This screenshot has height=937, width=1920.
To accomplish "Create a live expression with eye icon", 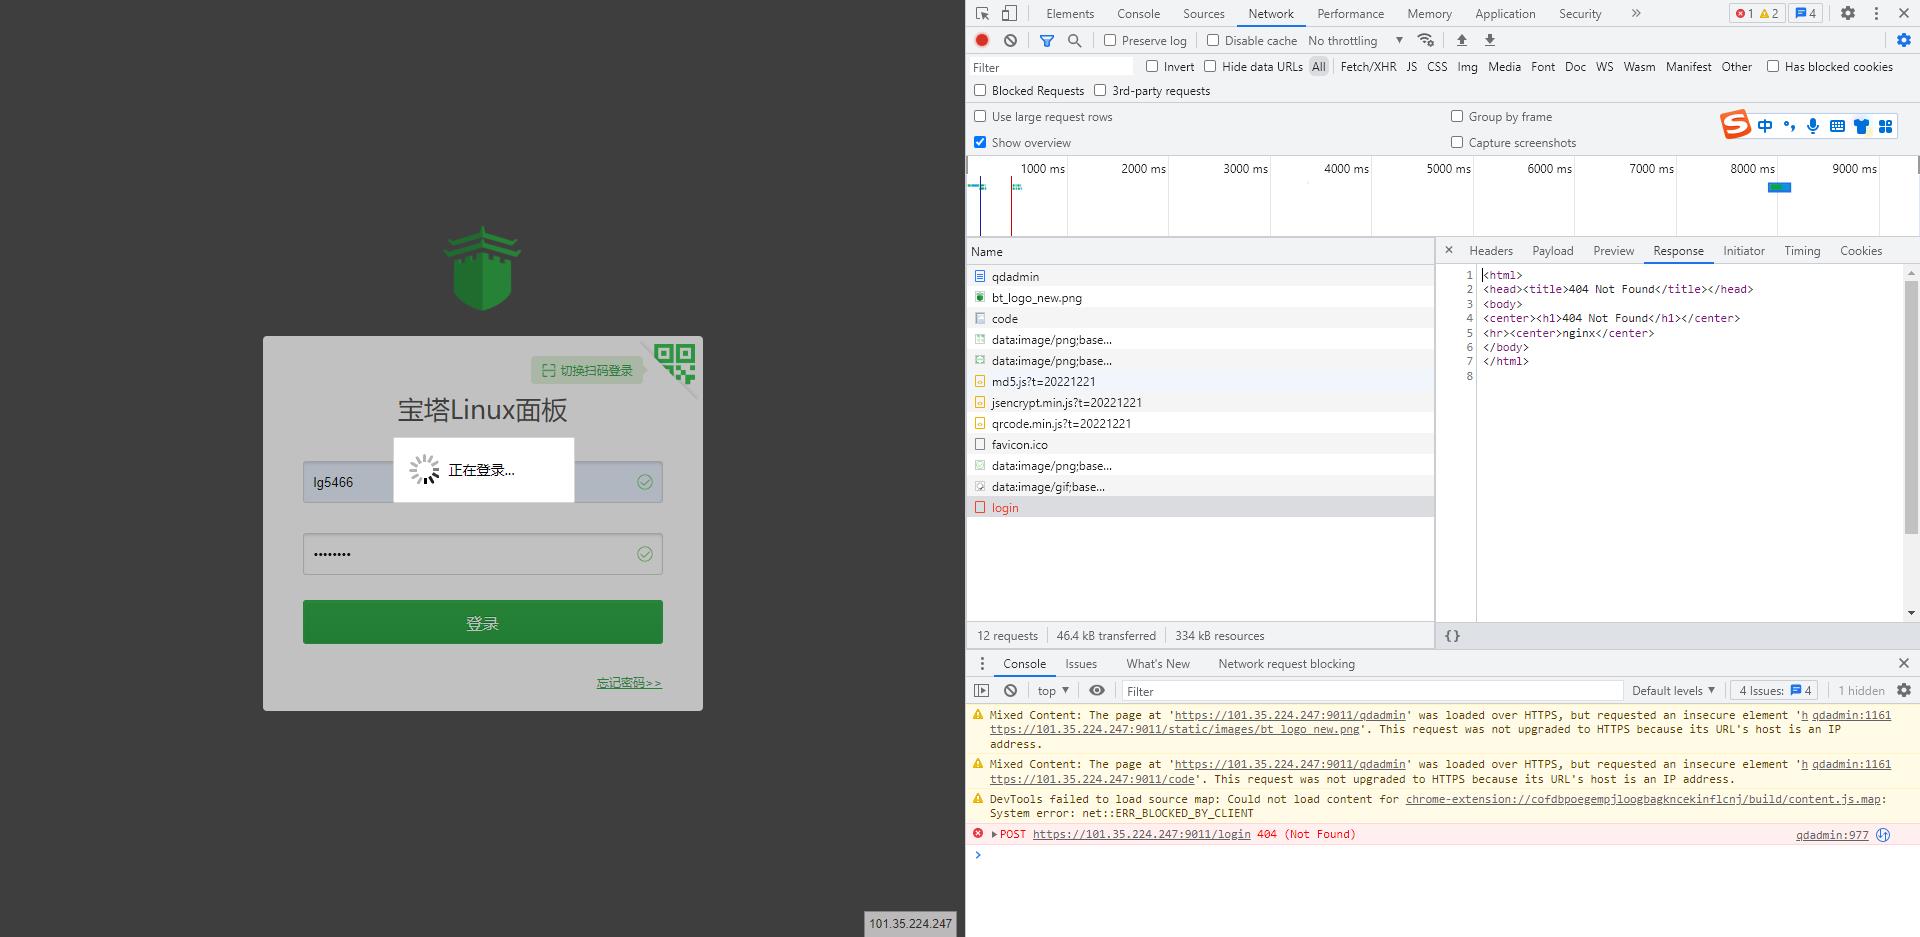I will pos(1097,691).
